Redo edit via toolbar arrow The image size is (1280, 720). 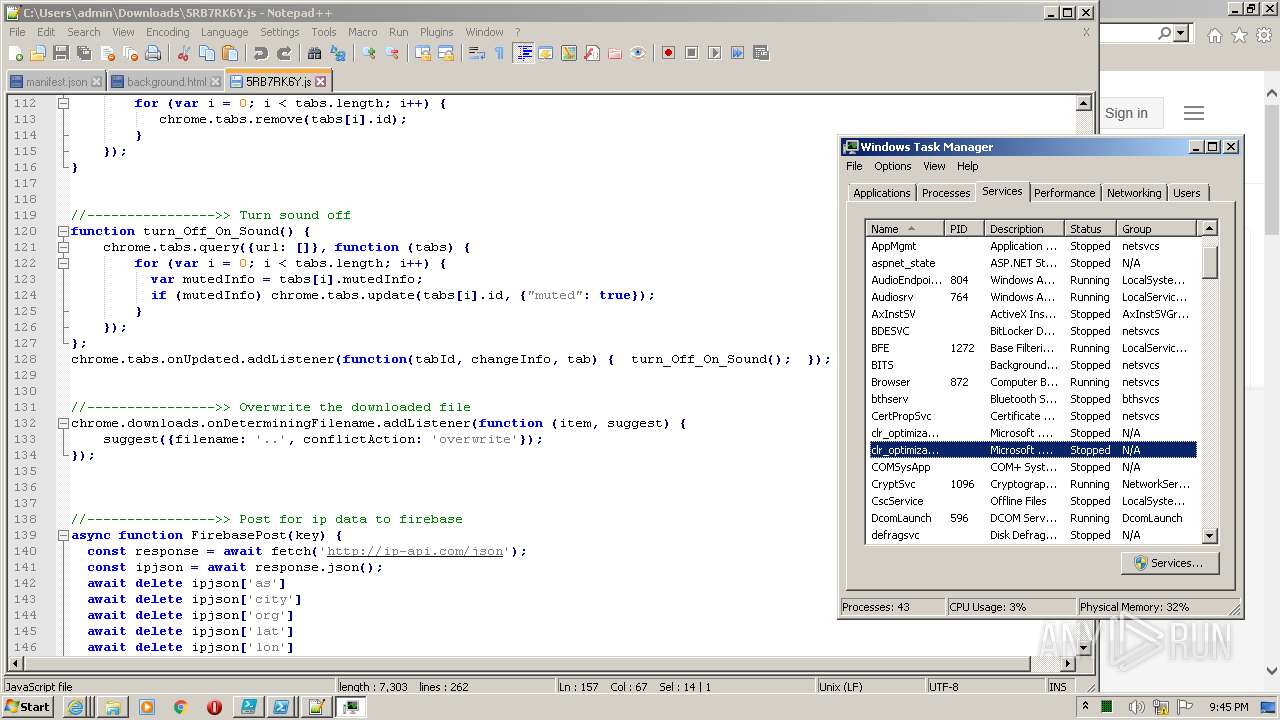tap(284, 53)
